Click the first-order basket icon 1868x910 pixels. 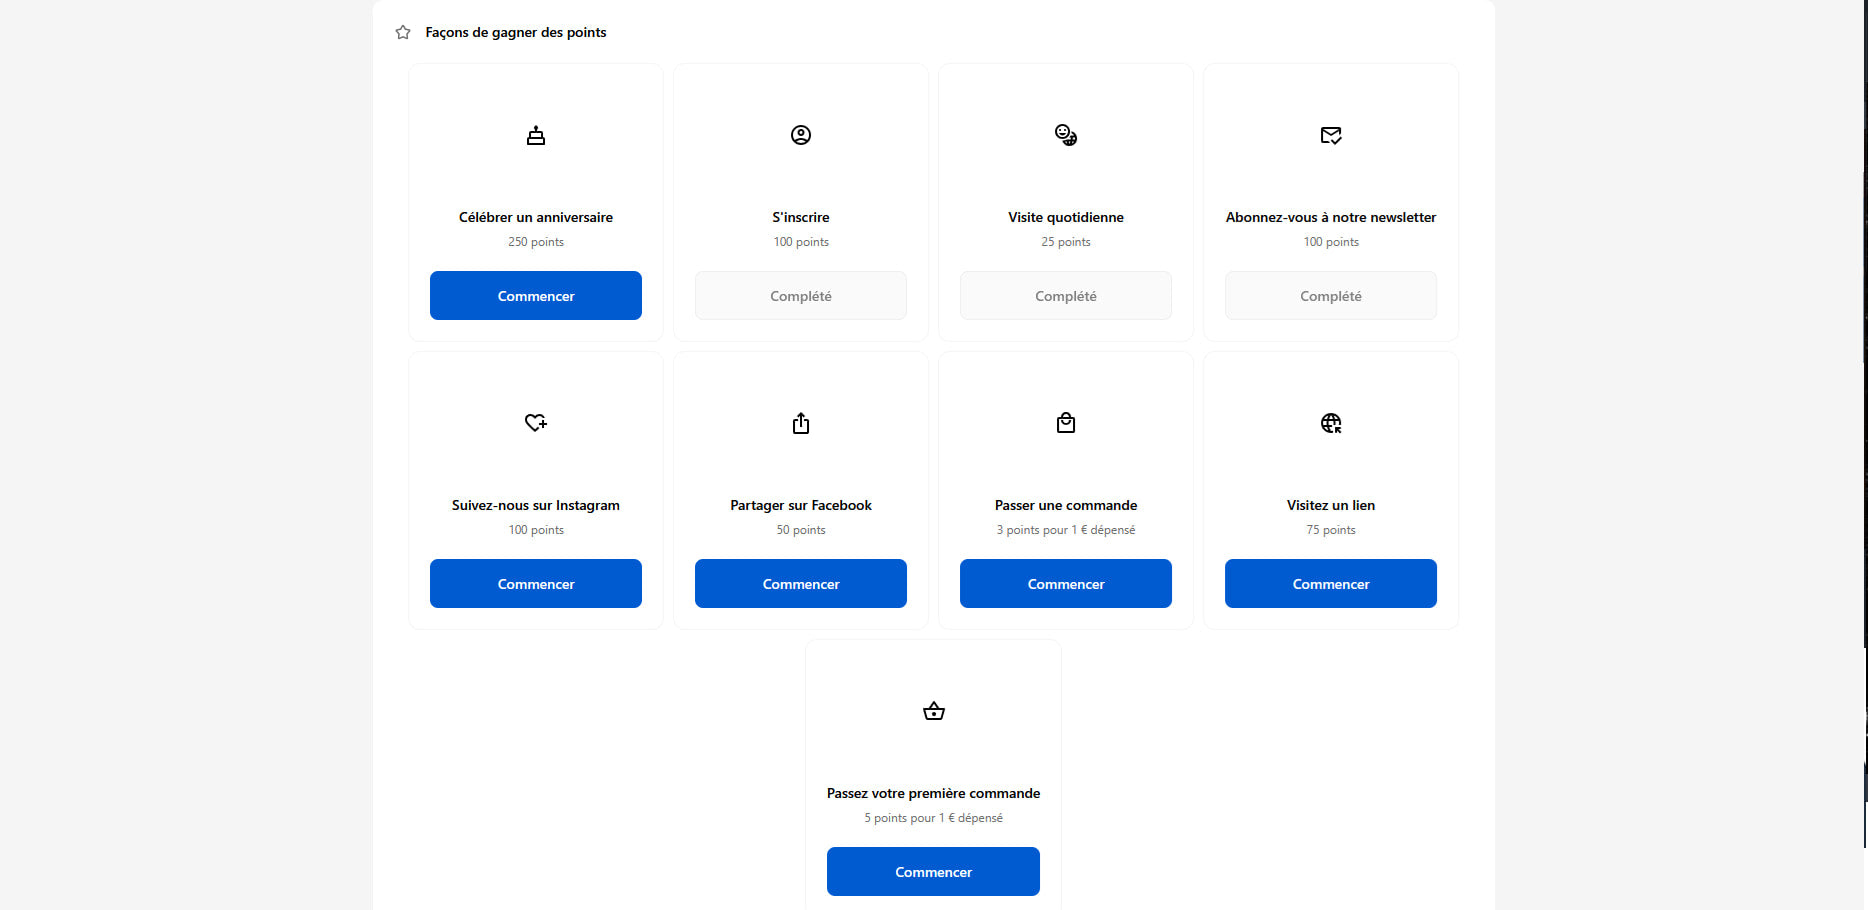tap(934, 711)
